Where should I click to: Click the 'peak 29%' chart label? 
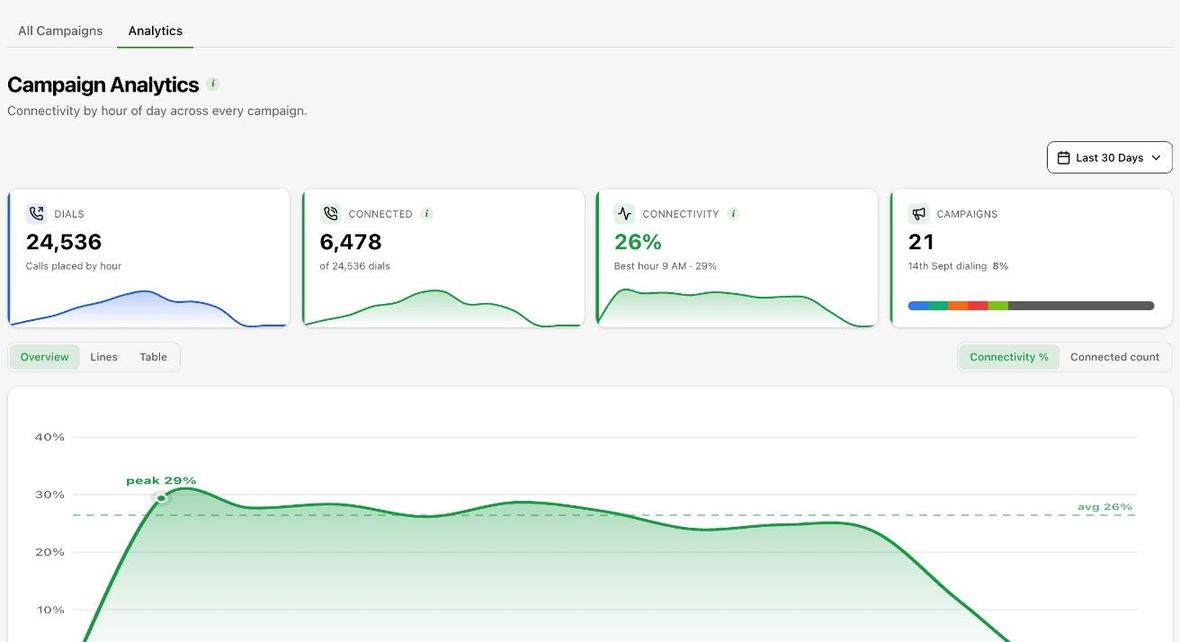pos(161,480)
